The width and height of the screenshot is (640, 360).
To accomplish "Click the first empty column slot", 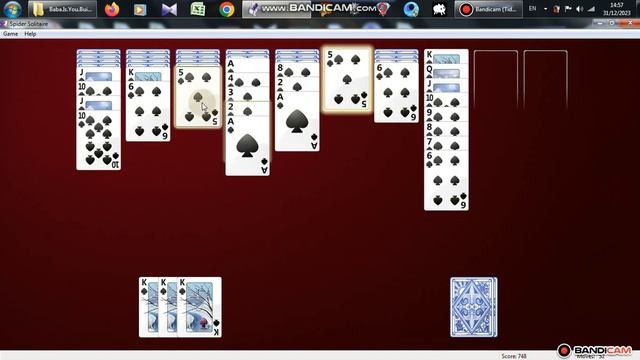I will tap(496, 80).
